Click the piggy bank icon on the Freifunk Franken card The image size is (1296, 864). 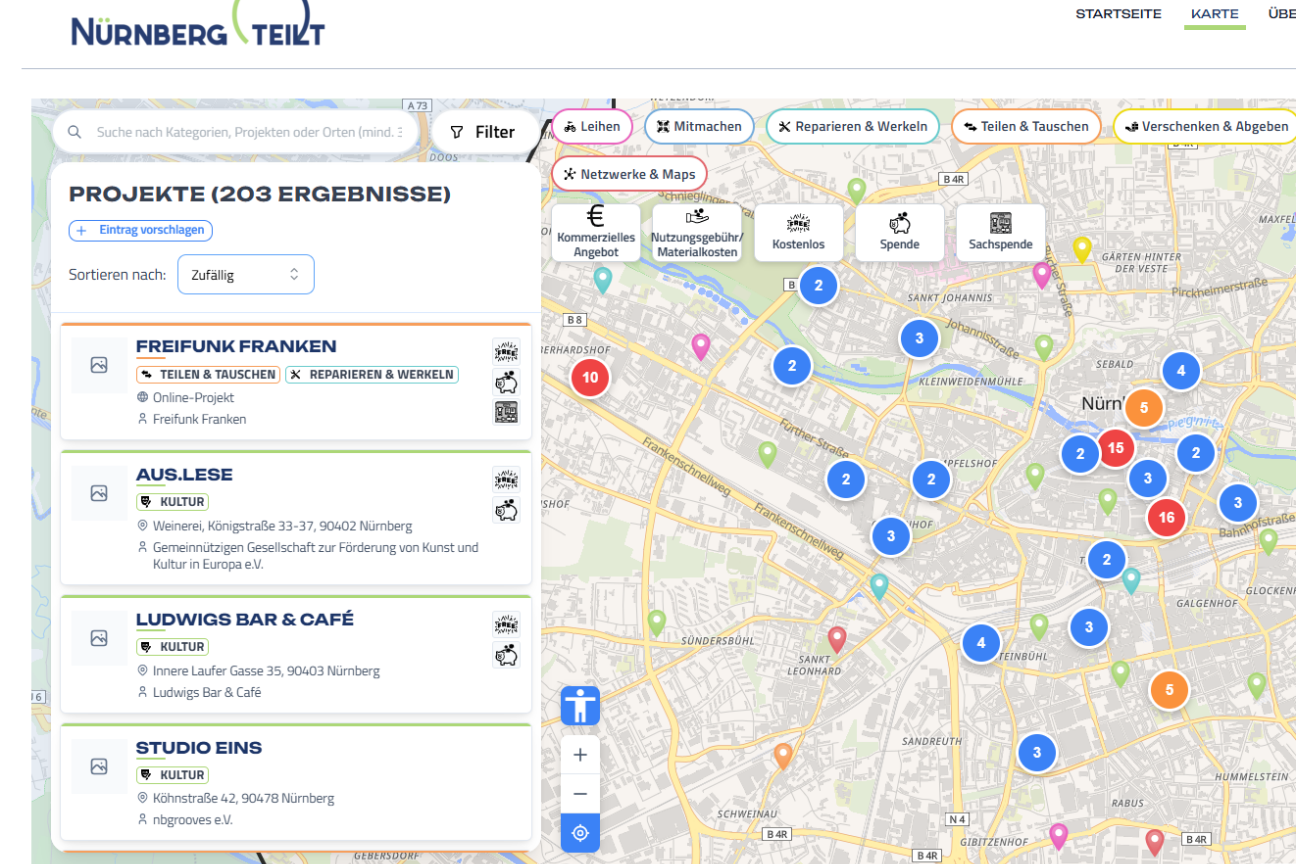pyautogui.click(x=506, y=381)
